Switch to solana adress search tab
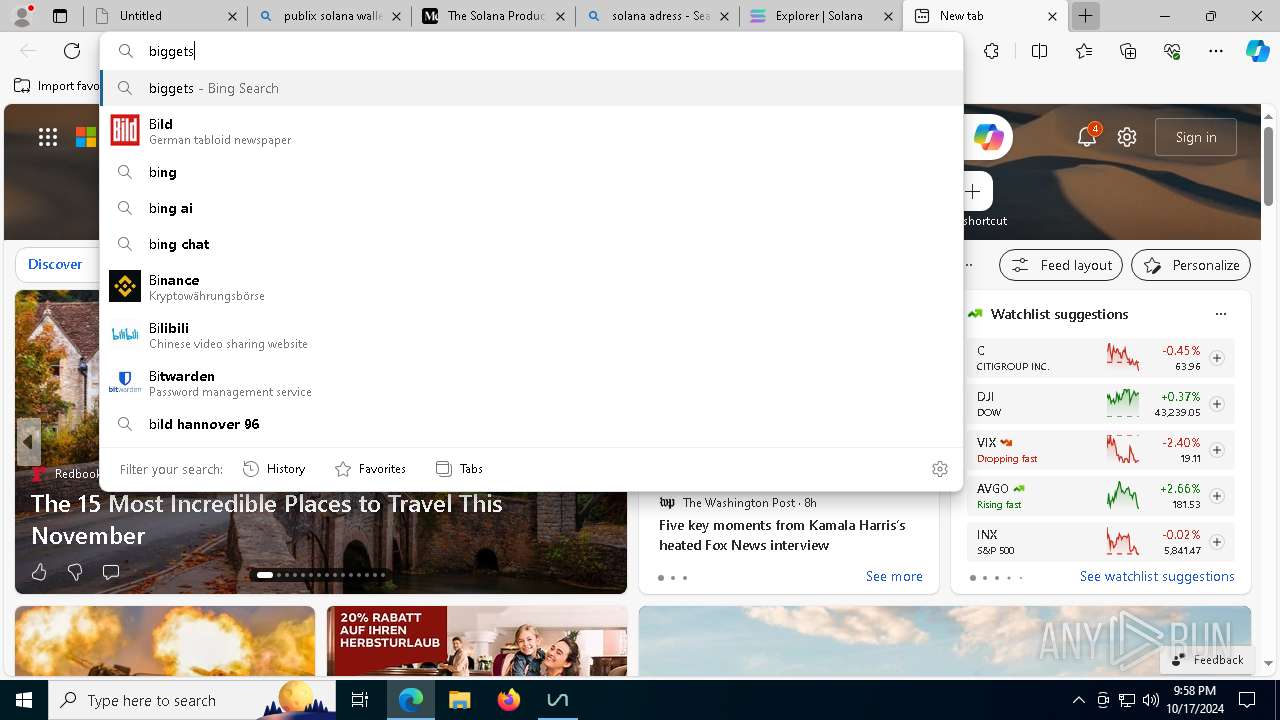This screenshot has height=720, width=1280. tap(657, 16)
